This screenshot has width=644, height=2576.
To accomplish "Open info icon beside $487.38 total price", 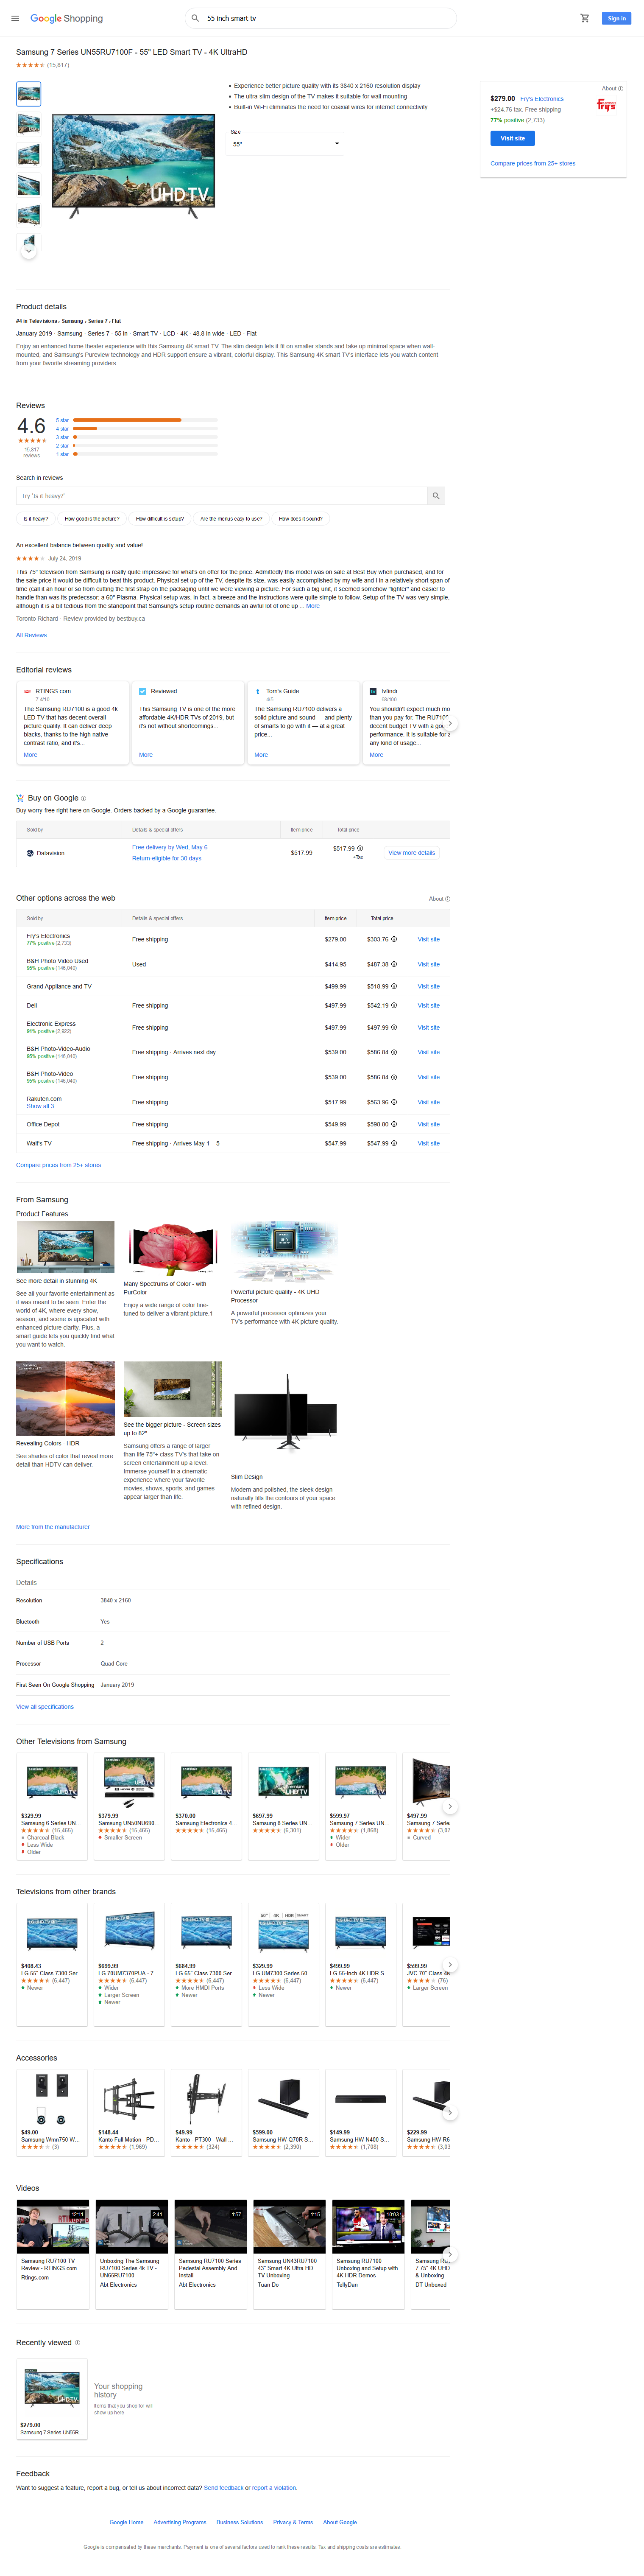I will (x=394, y=964).
